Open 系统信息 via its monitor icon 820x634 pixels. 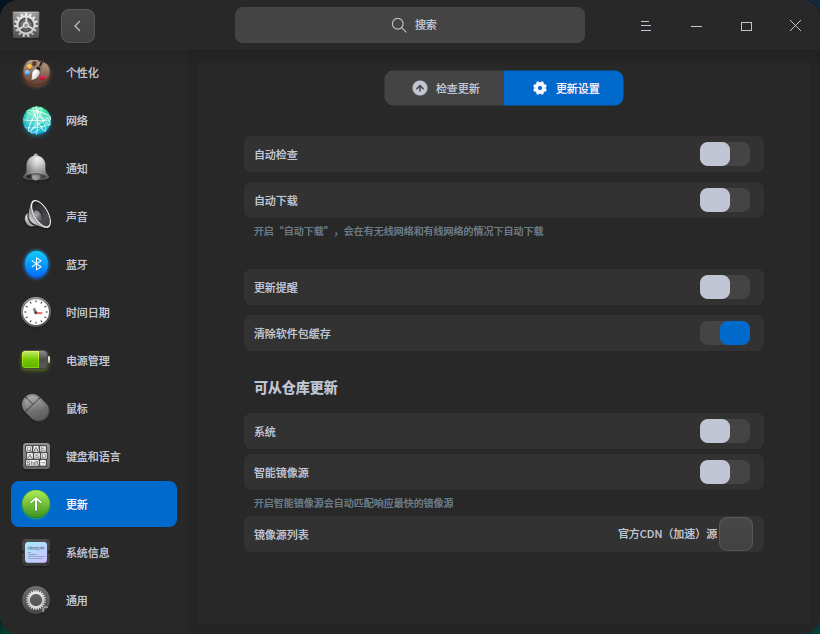pyautogui.click(x=36, y=552)
